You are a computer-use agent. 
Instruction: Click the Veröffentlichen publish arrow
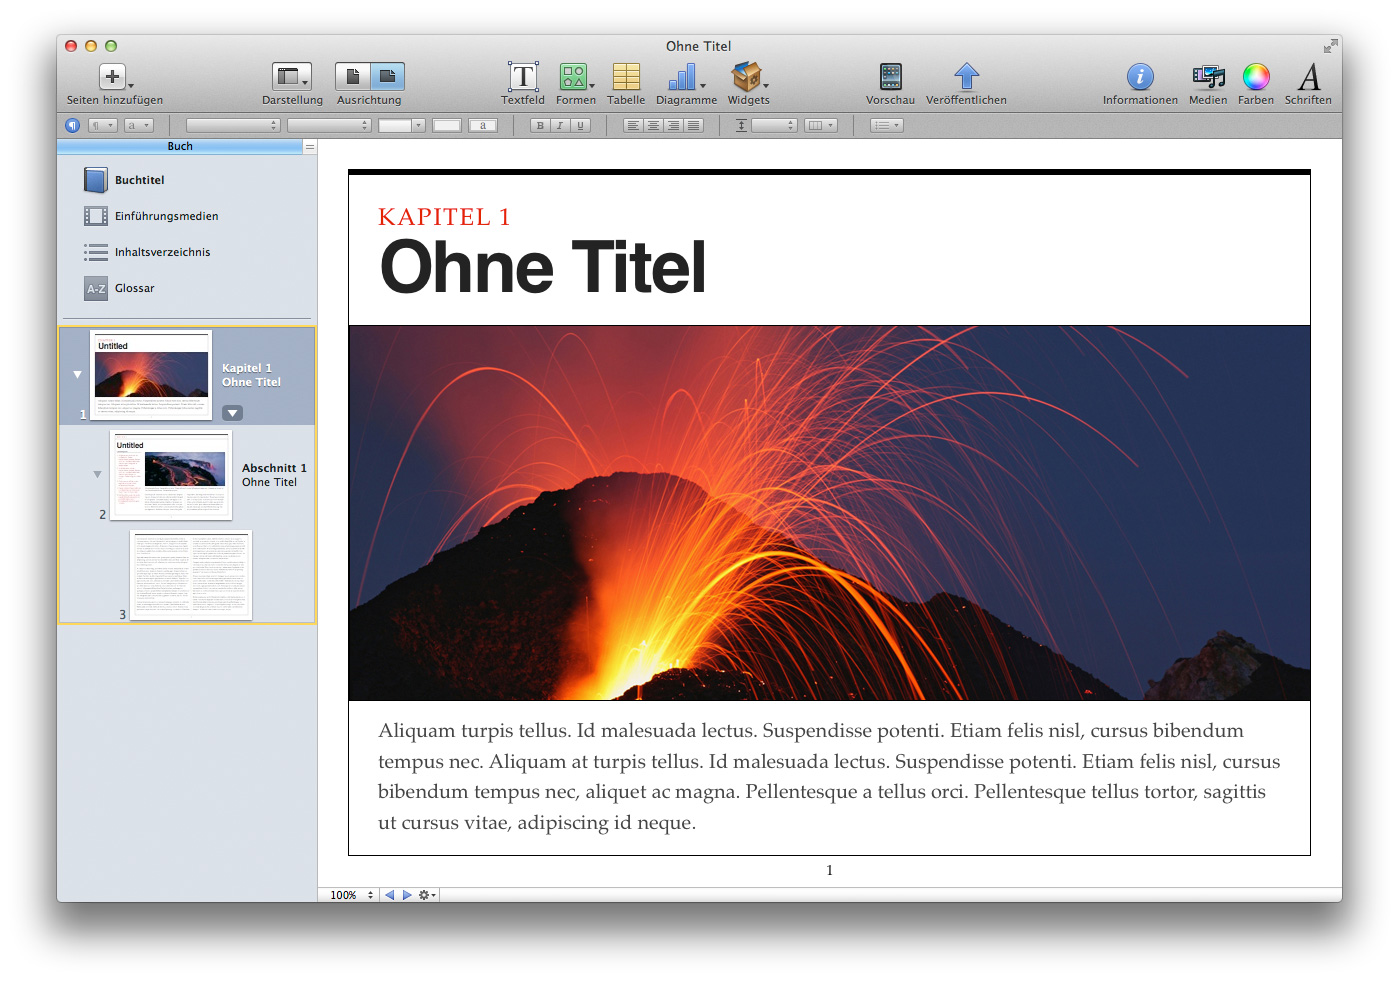pos(966,77)
